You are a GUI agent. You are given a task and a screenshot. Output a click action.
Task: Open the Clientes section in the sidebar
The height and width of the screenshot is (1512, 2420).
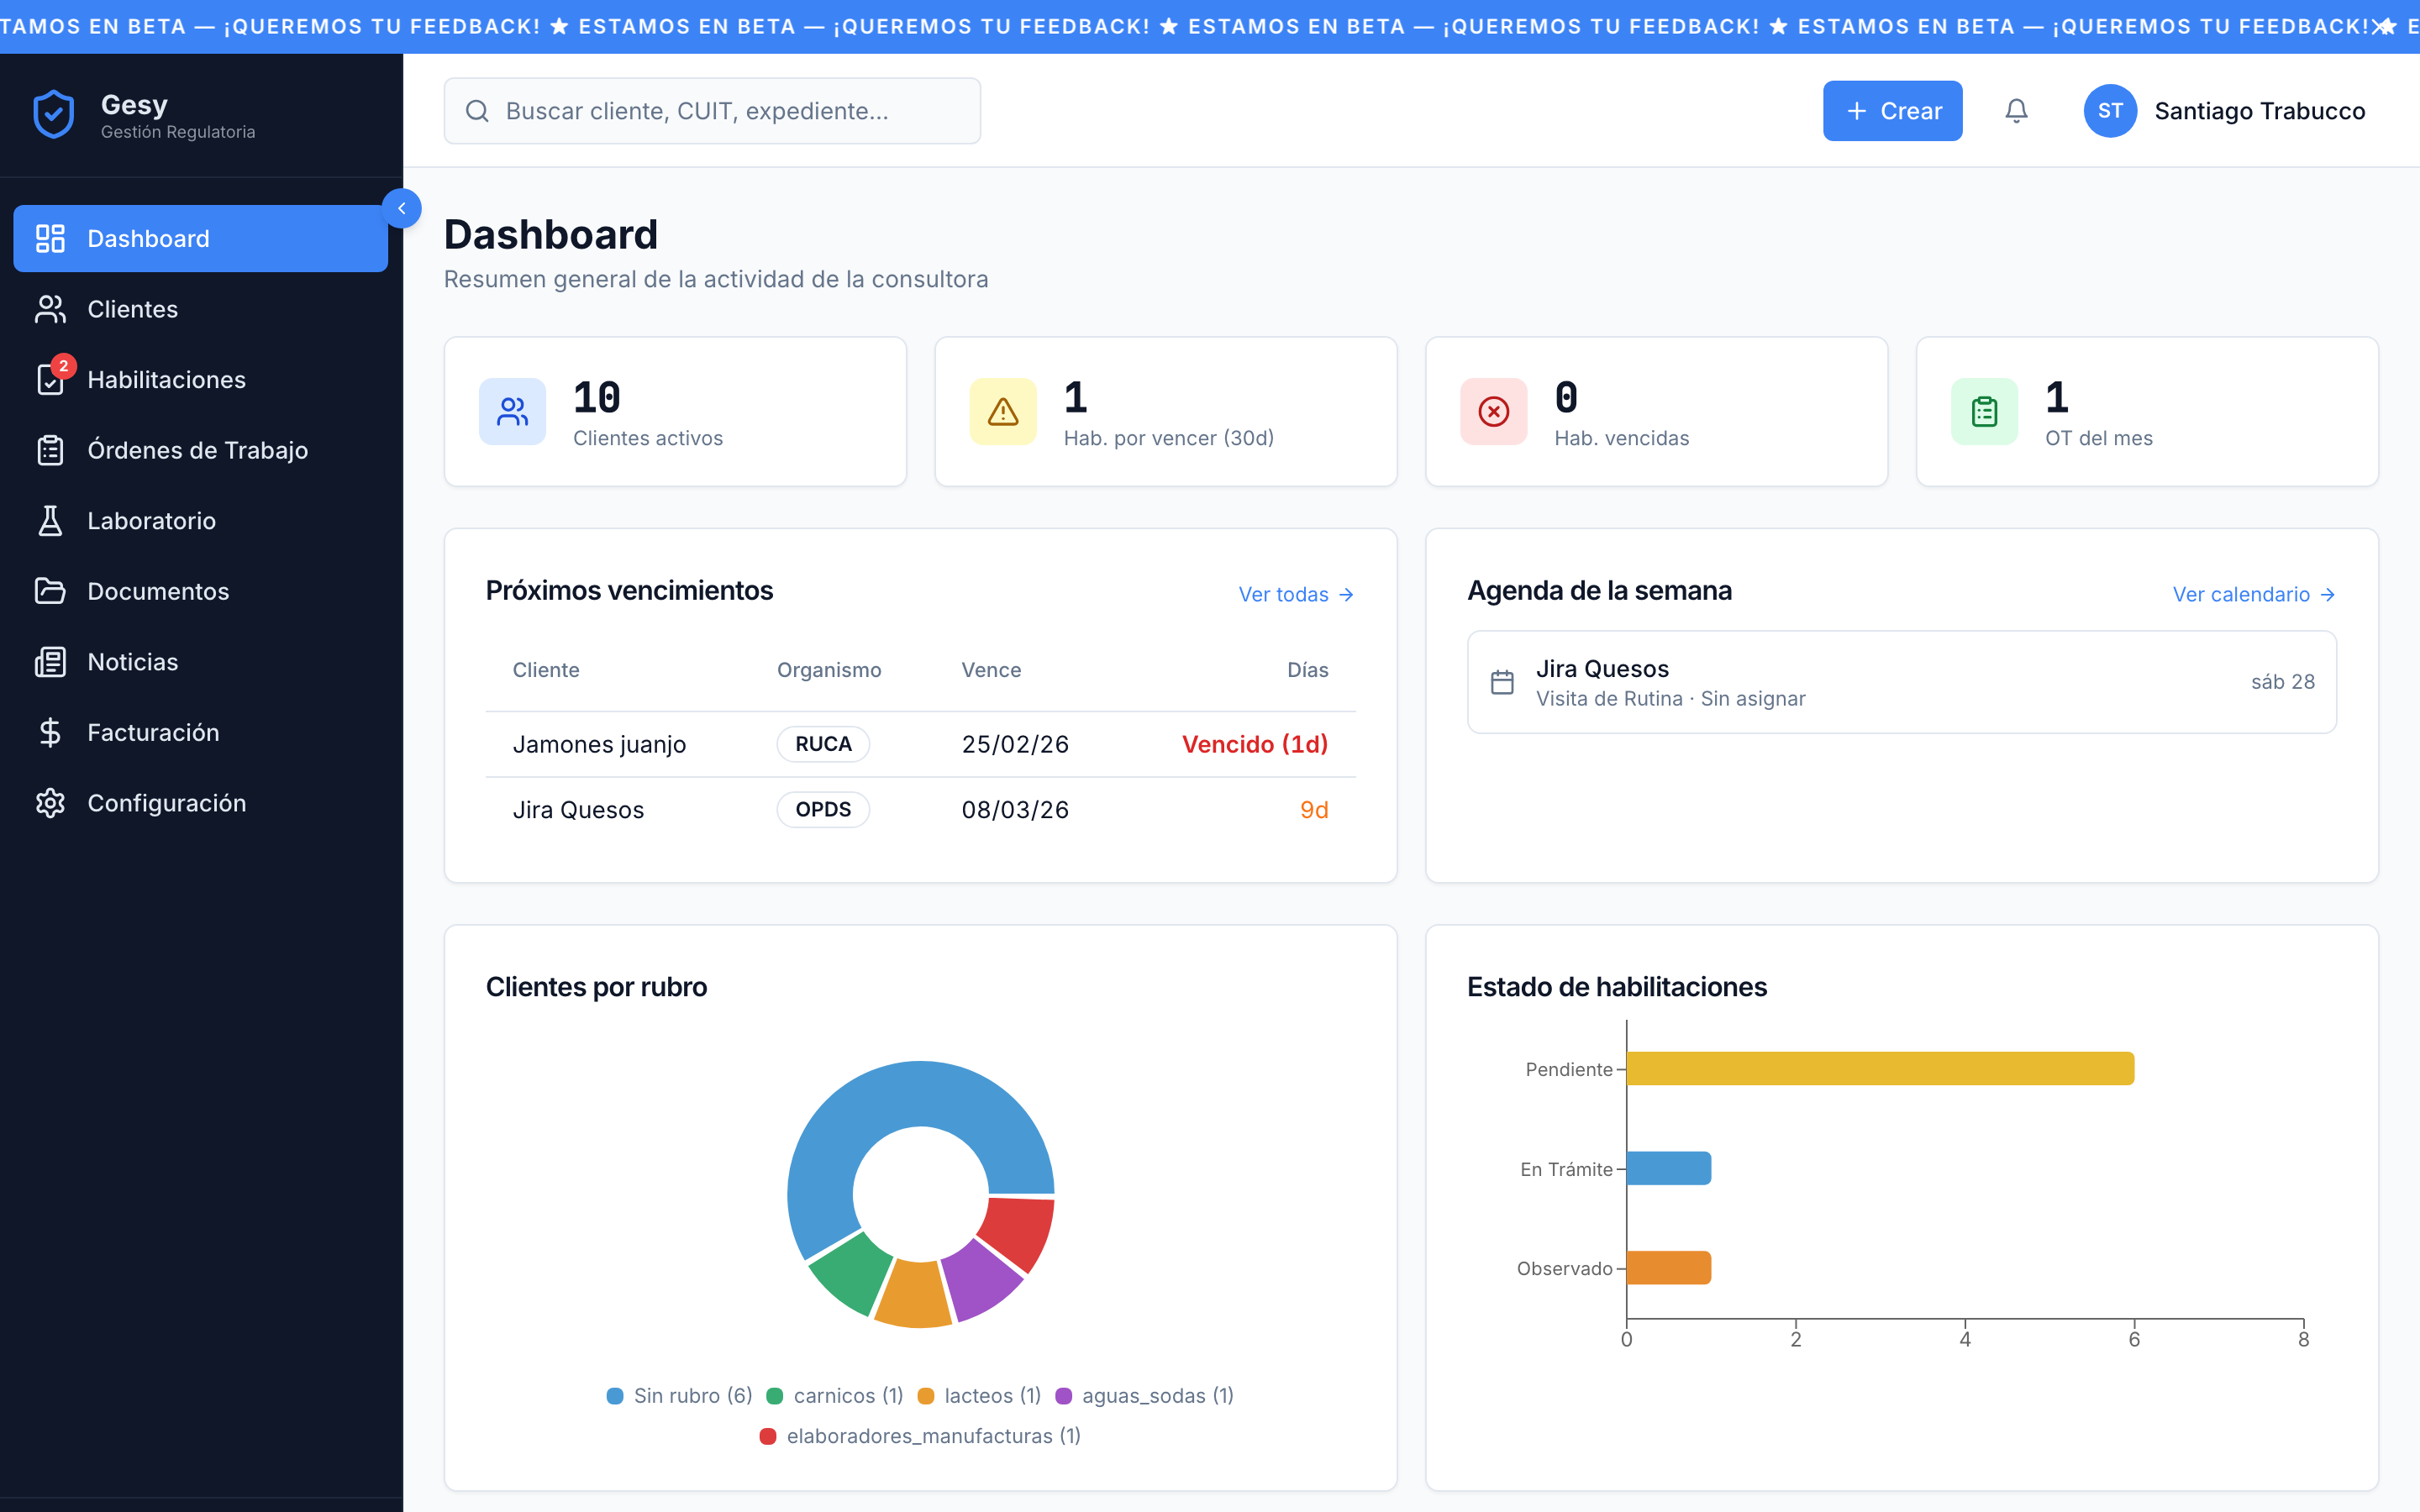pyautogui.click(x=133, y=309)
